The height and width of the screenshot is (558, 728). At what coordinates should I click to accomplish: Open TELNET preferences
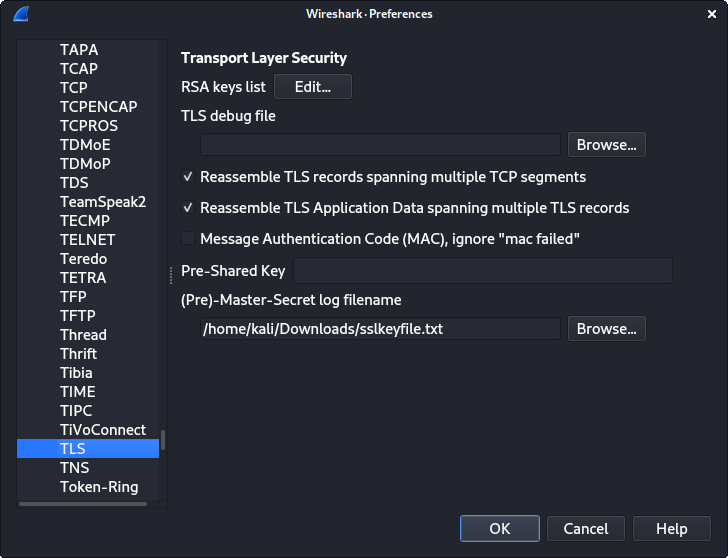pos(88,240)
